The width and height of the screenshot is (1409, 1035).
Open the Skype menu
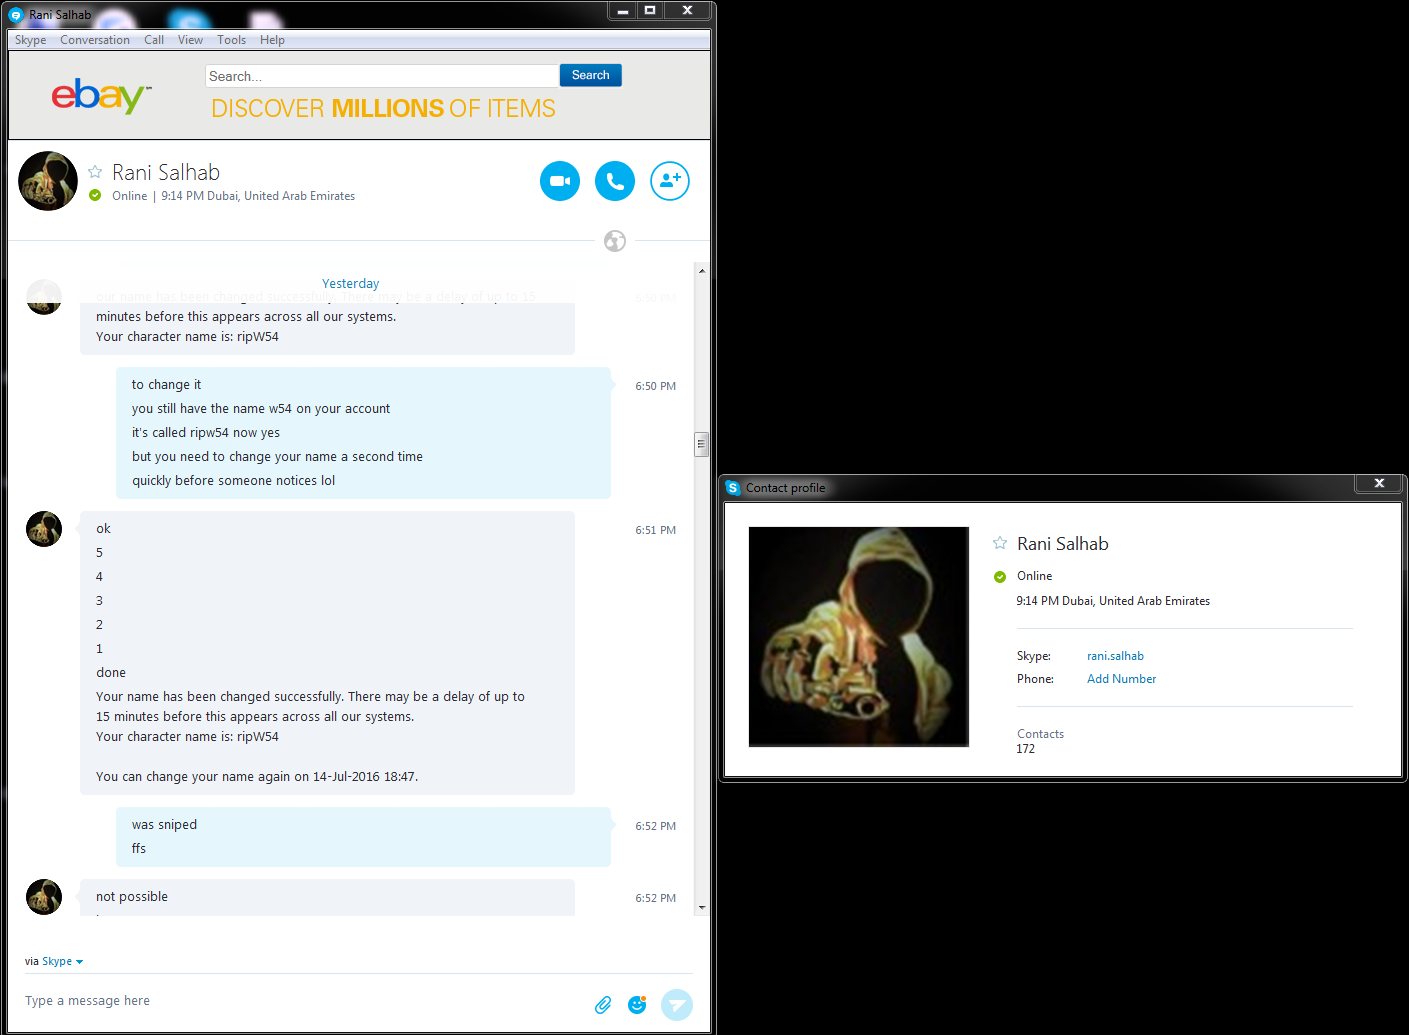point(31,40)
